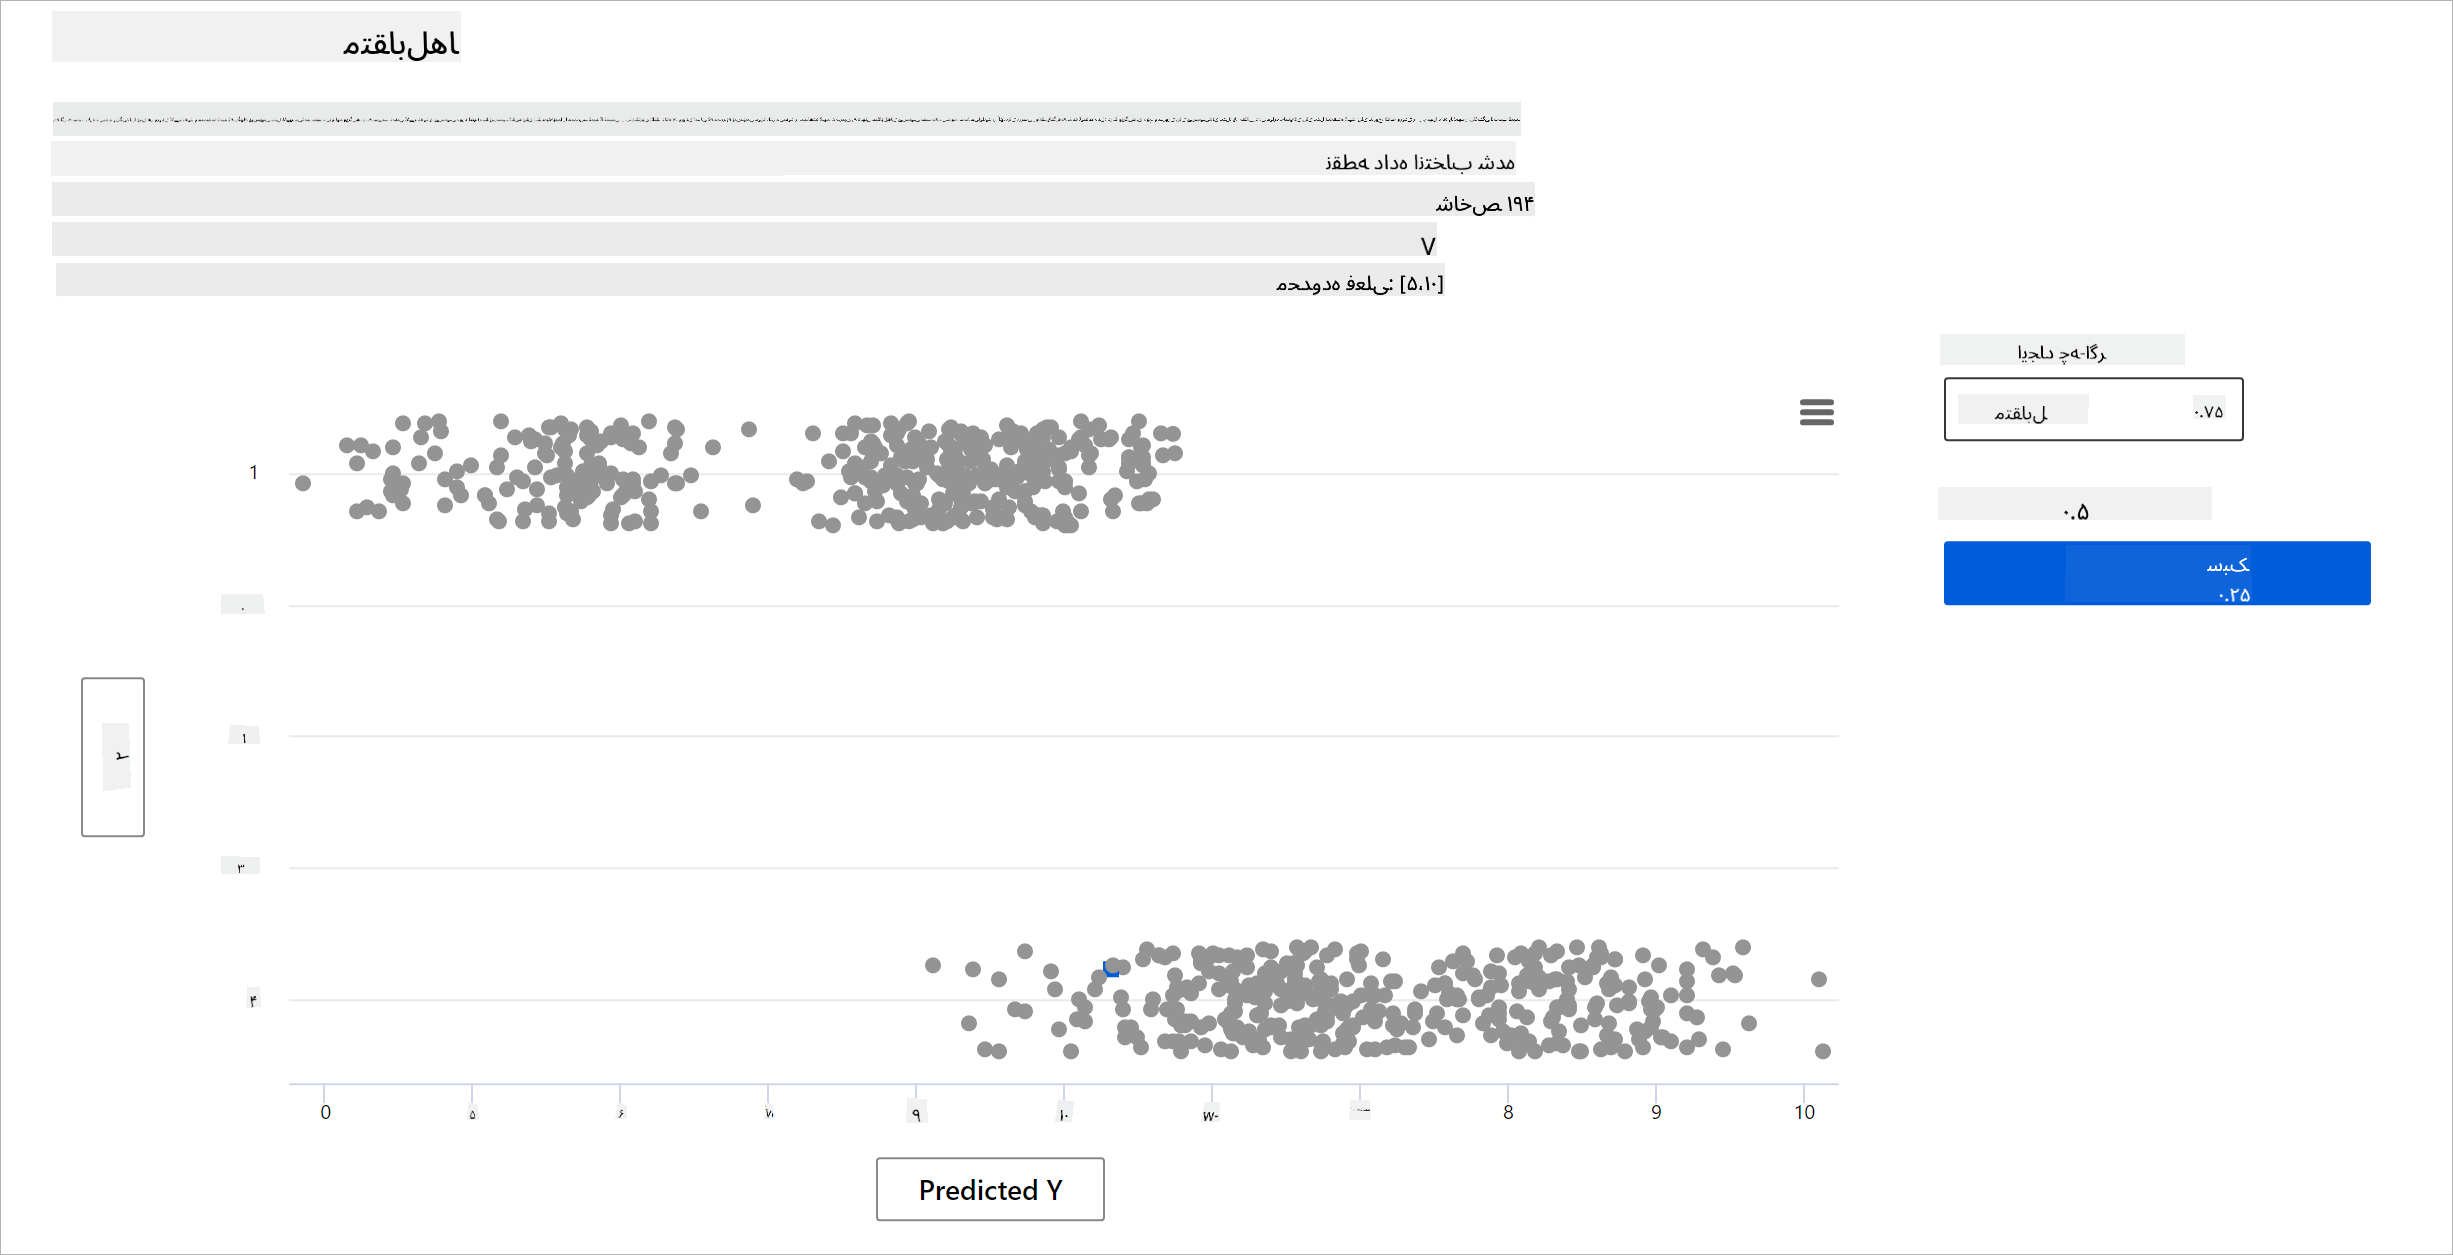Click the blue highlighted point in lower cluster
The height and width of the screenshot is (1255, 2453).
[x=1110, y=968]
